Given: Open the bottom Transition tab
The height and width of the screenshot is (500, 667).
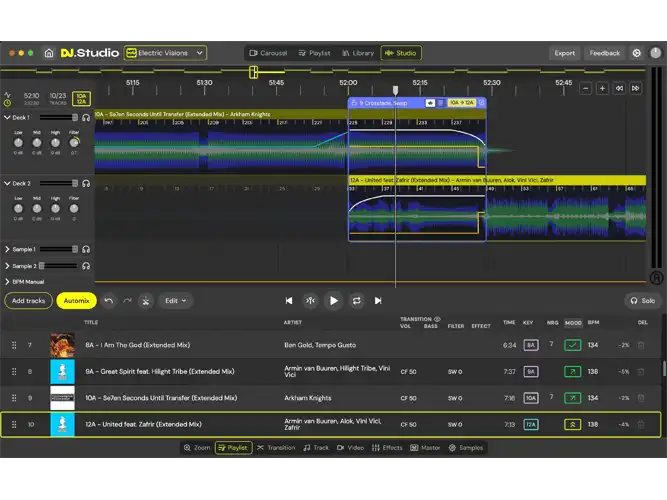Looking at the screenshot, I should [x=276, y=448].
